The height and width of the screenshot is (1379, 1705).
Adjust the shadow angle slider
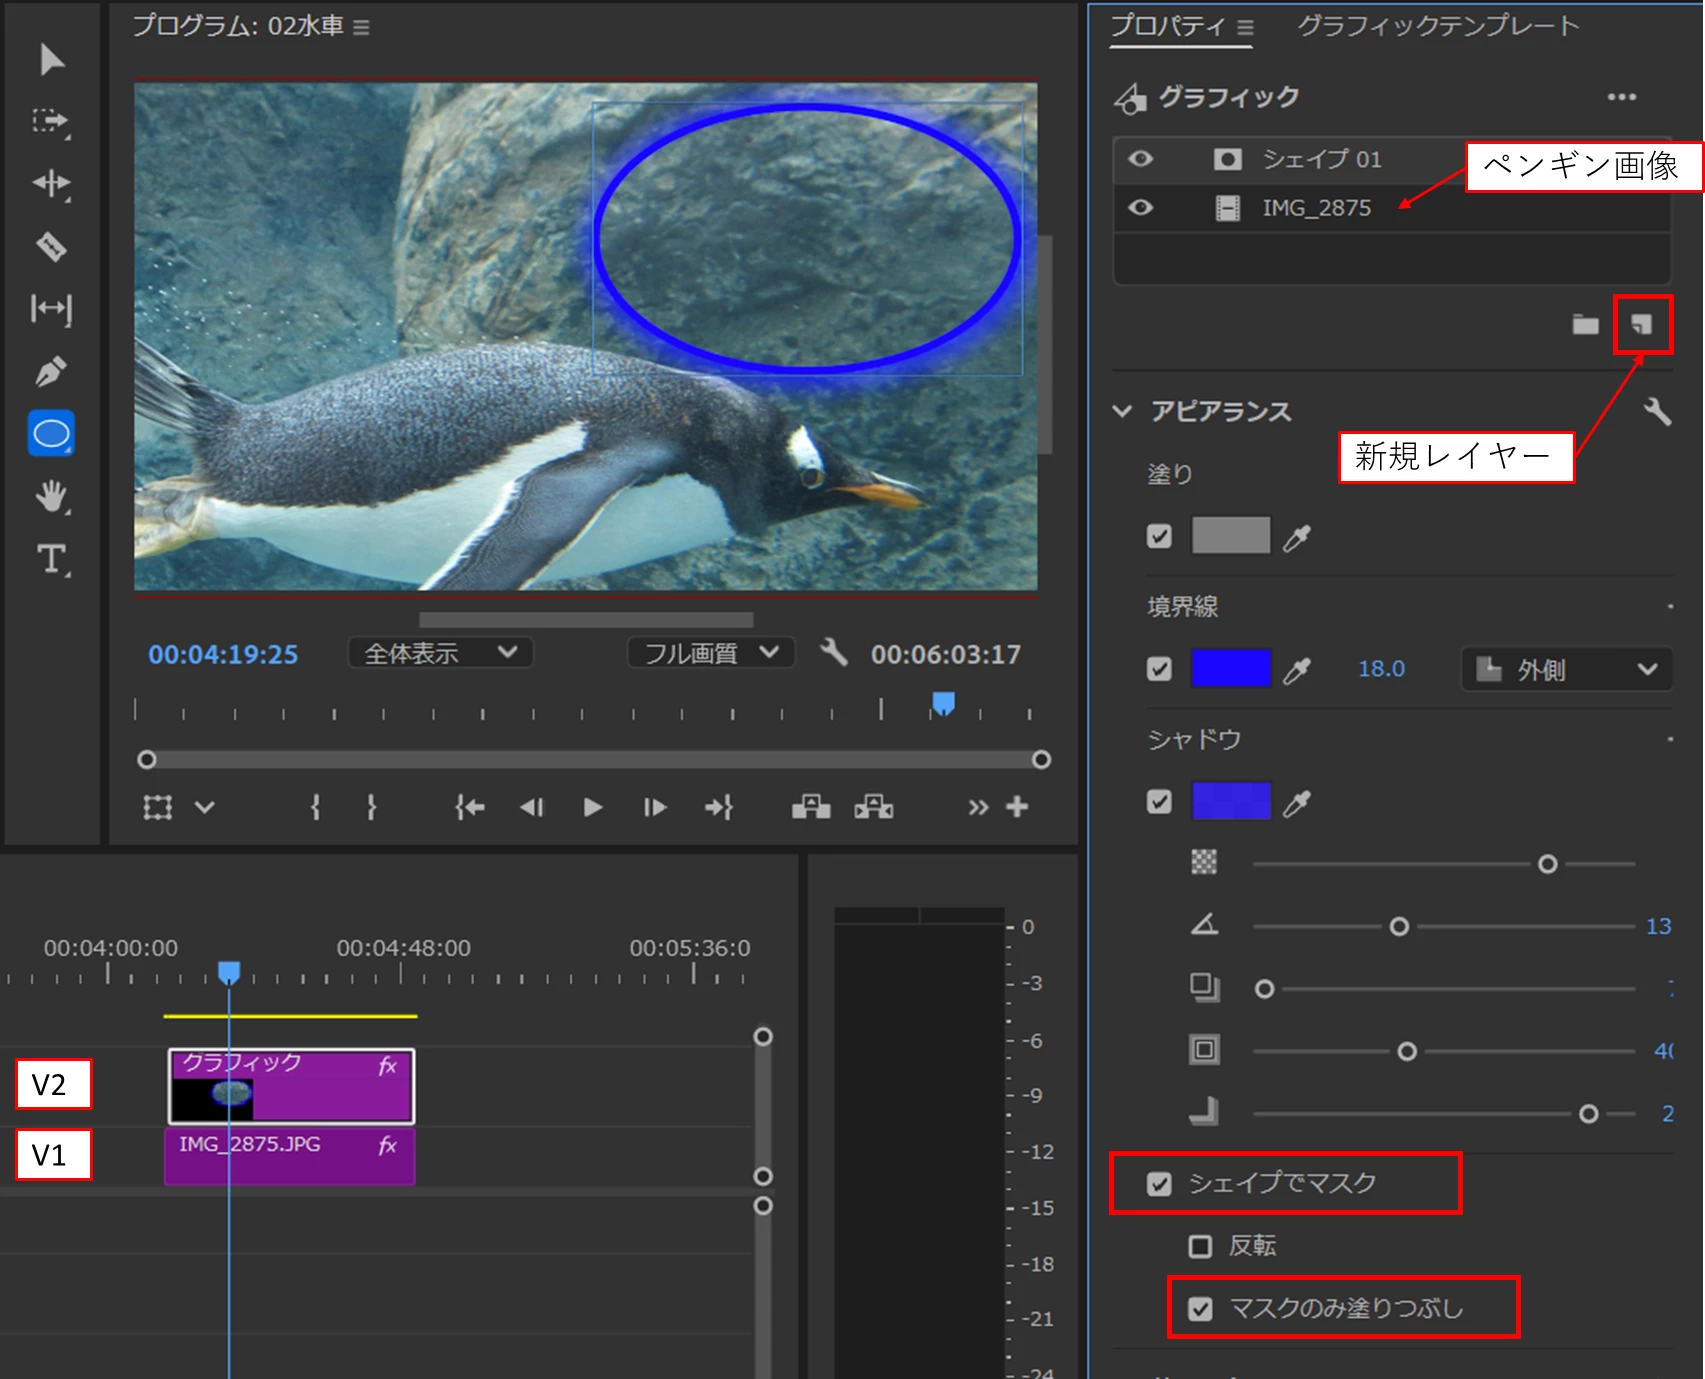pyautogui.click(x=1399, y=927)
